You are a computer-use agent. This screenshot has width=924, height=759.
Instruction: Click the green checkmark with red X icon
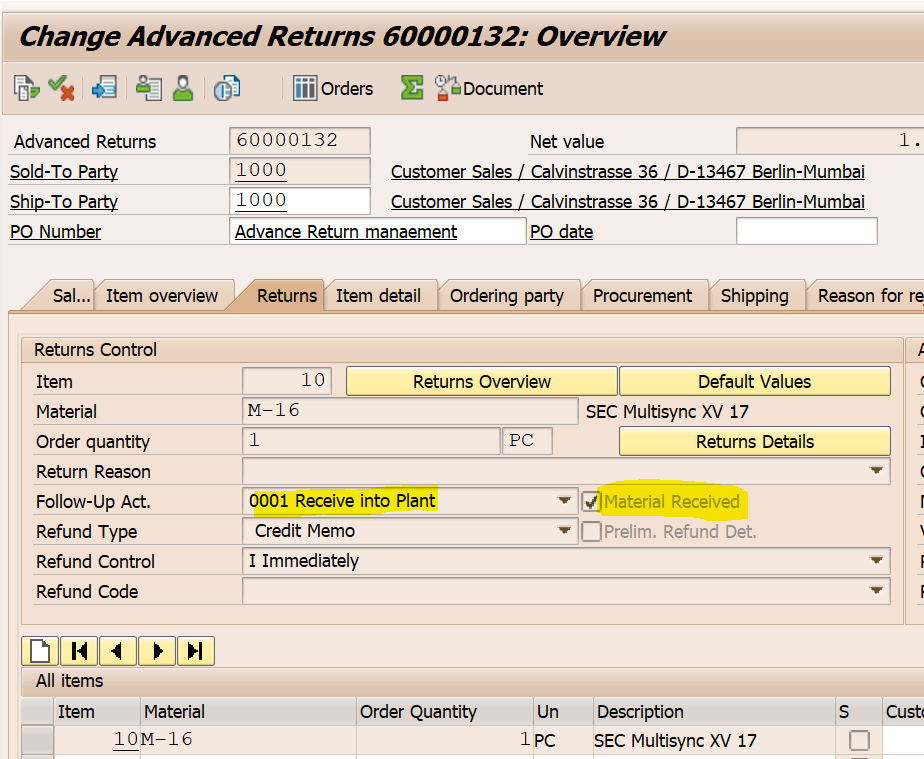(x=60, y=88)
